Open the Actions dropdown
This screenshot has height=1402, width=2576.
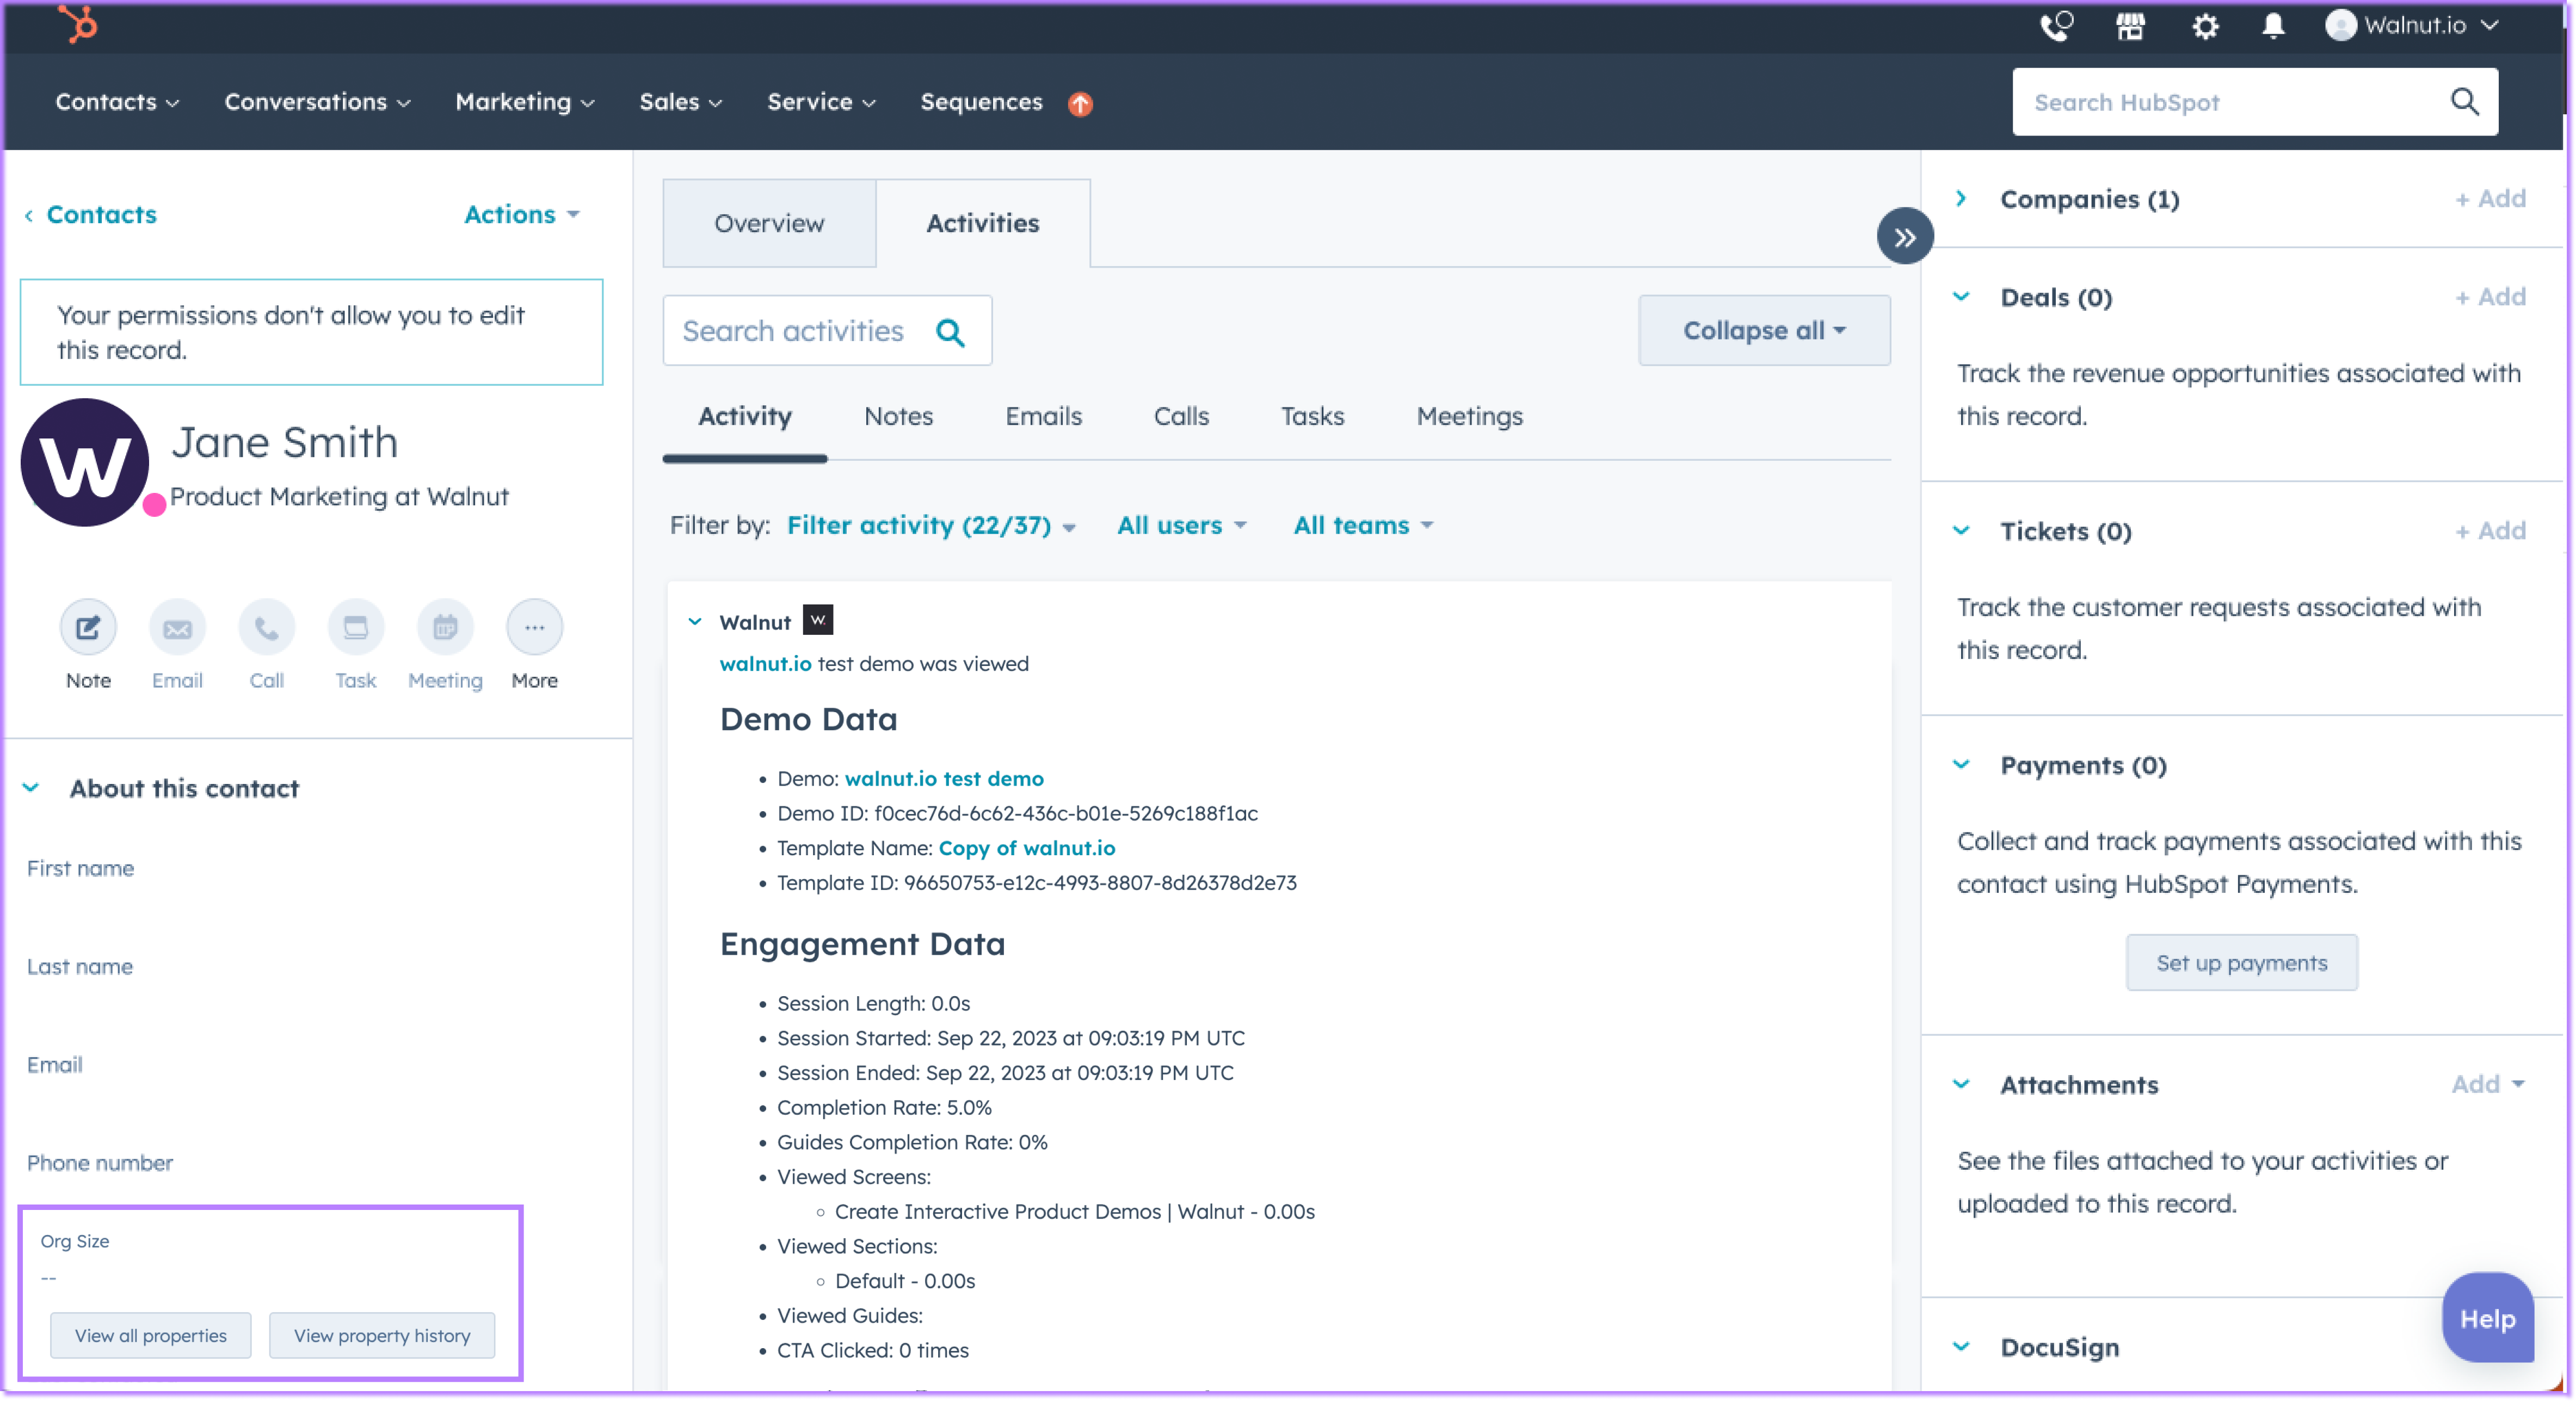tap(521, 215)
